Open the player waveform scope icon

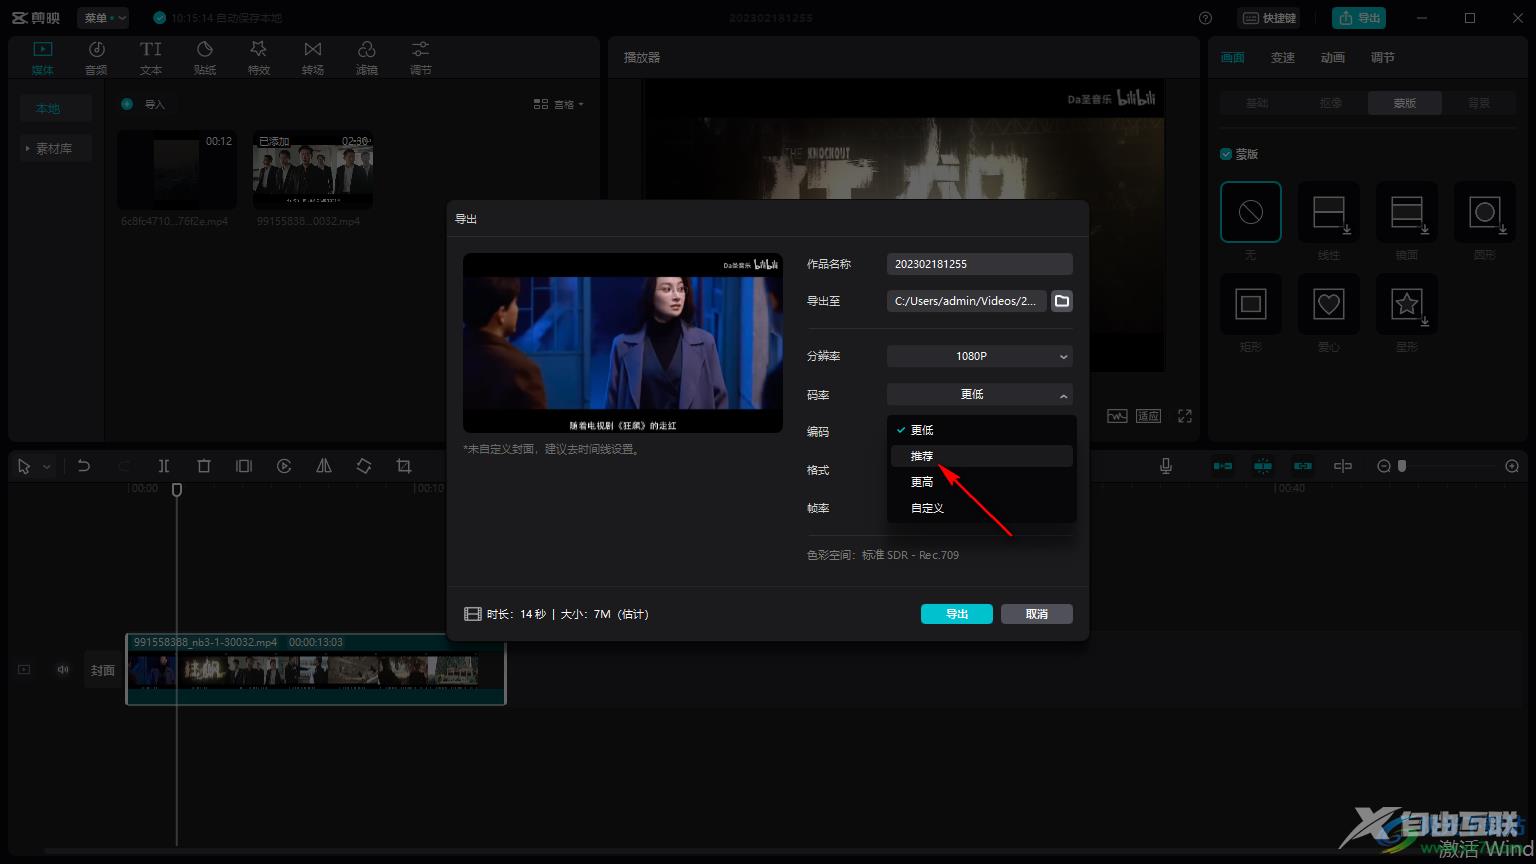point(1117,416)
